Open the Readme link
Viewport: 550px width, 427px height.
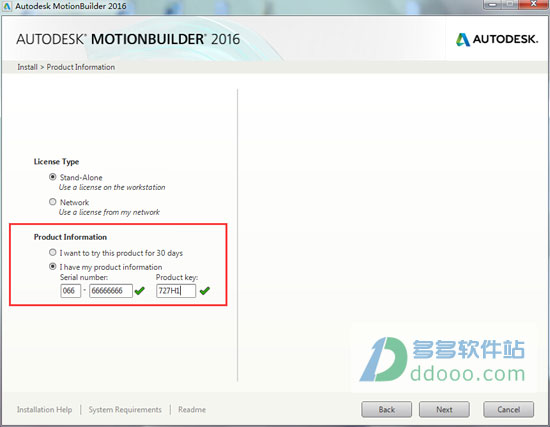(192, 409)
